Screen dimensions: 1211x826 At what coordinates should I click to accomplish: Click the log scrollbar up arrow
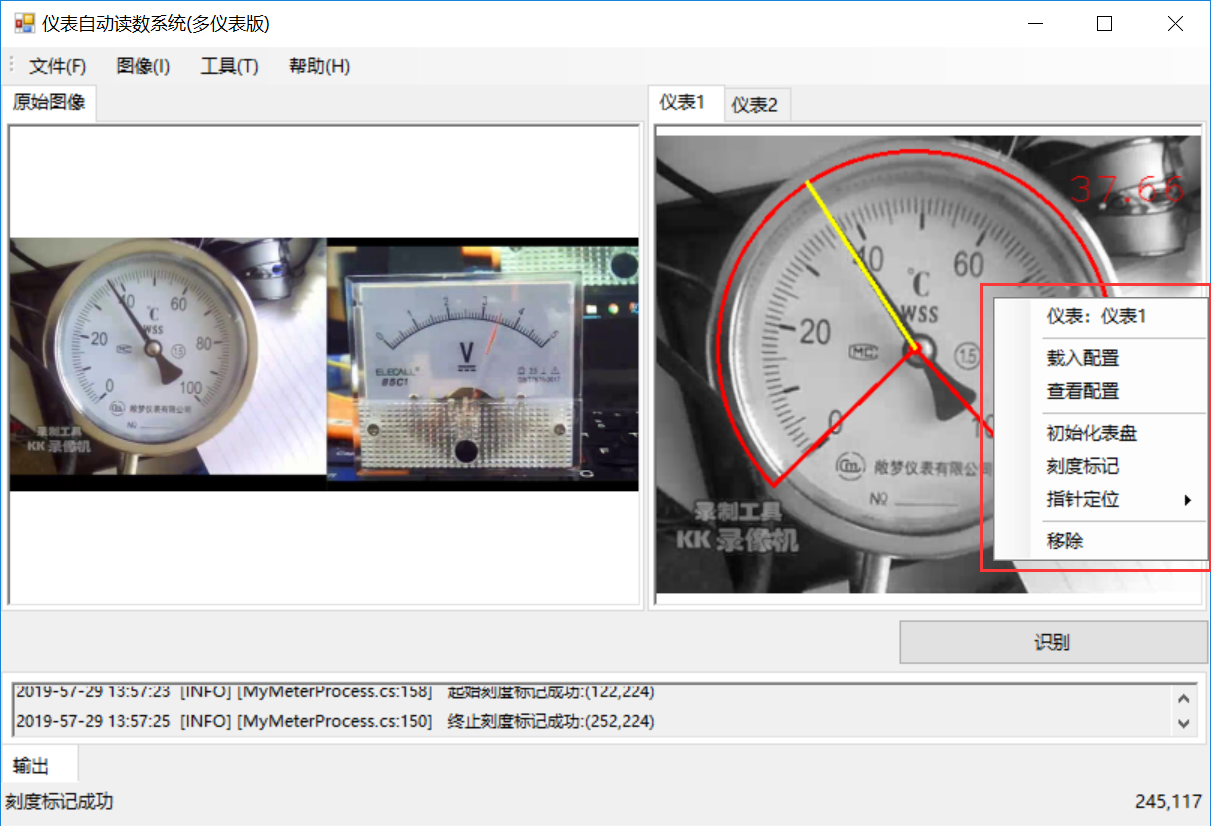pos(1185,699)
